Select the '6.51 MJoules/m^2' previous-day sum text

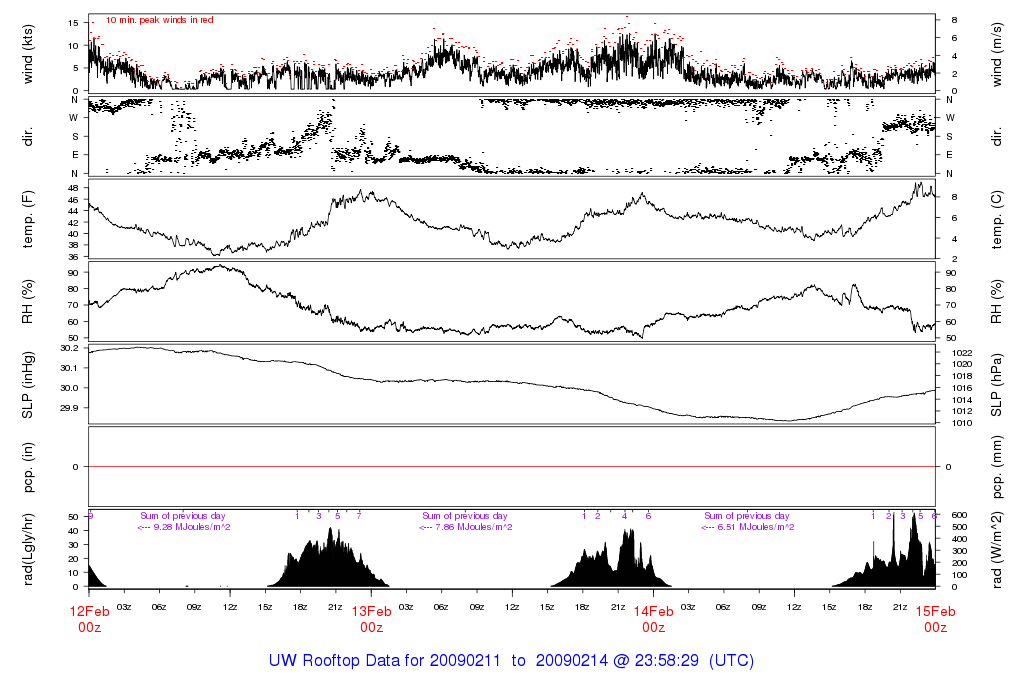point(756,527)
